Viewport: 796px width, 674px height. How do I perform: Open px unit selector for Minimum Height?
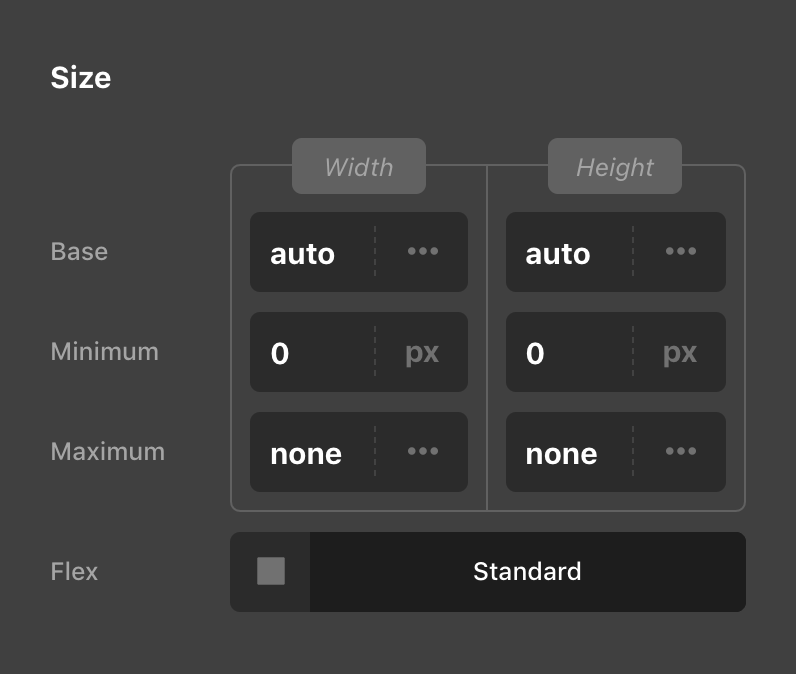(x=680, y=353)
